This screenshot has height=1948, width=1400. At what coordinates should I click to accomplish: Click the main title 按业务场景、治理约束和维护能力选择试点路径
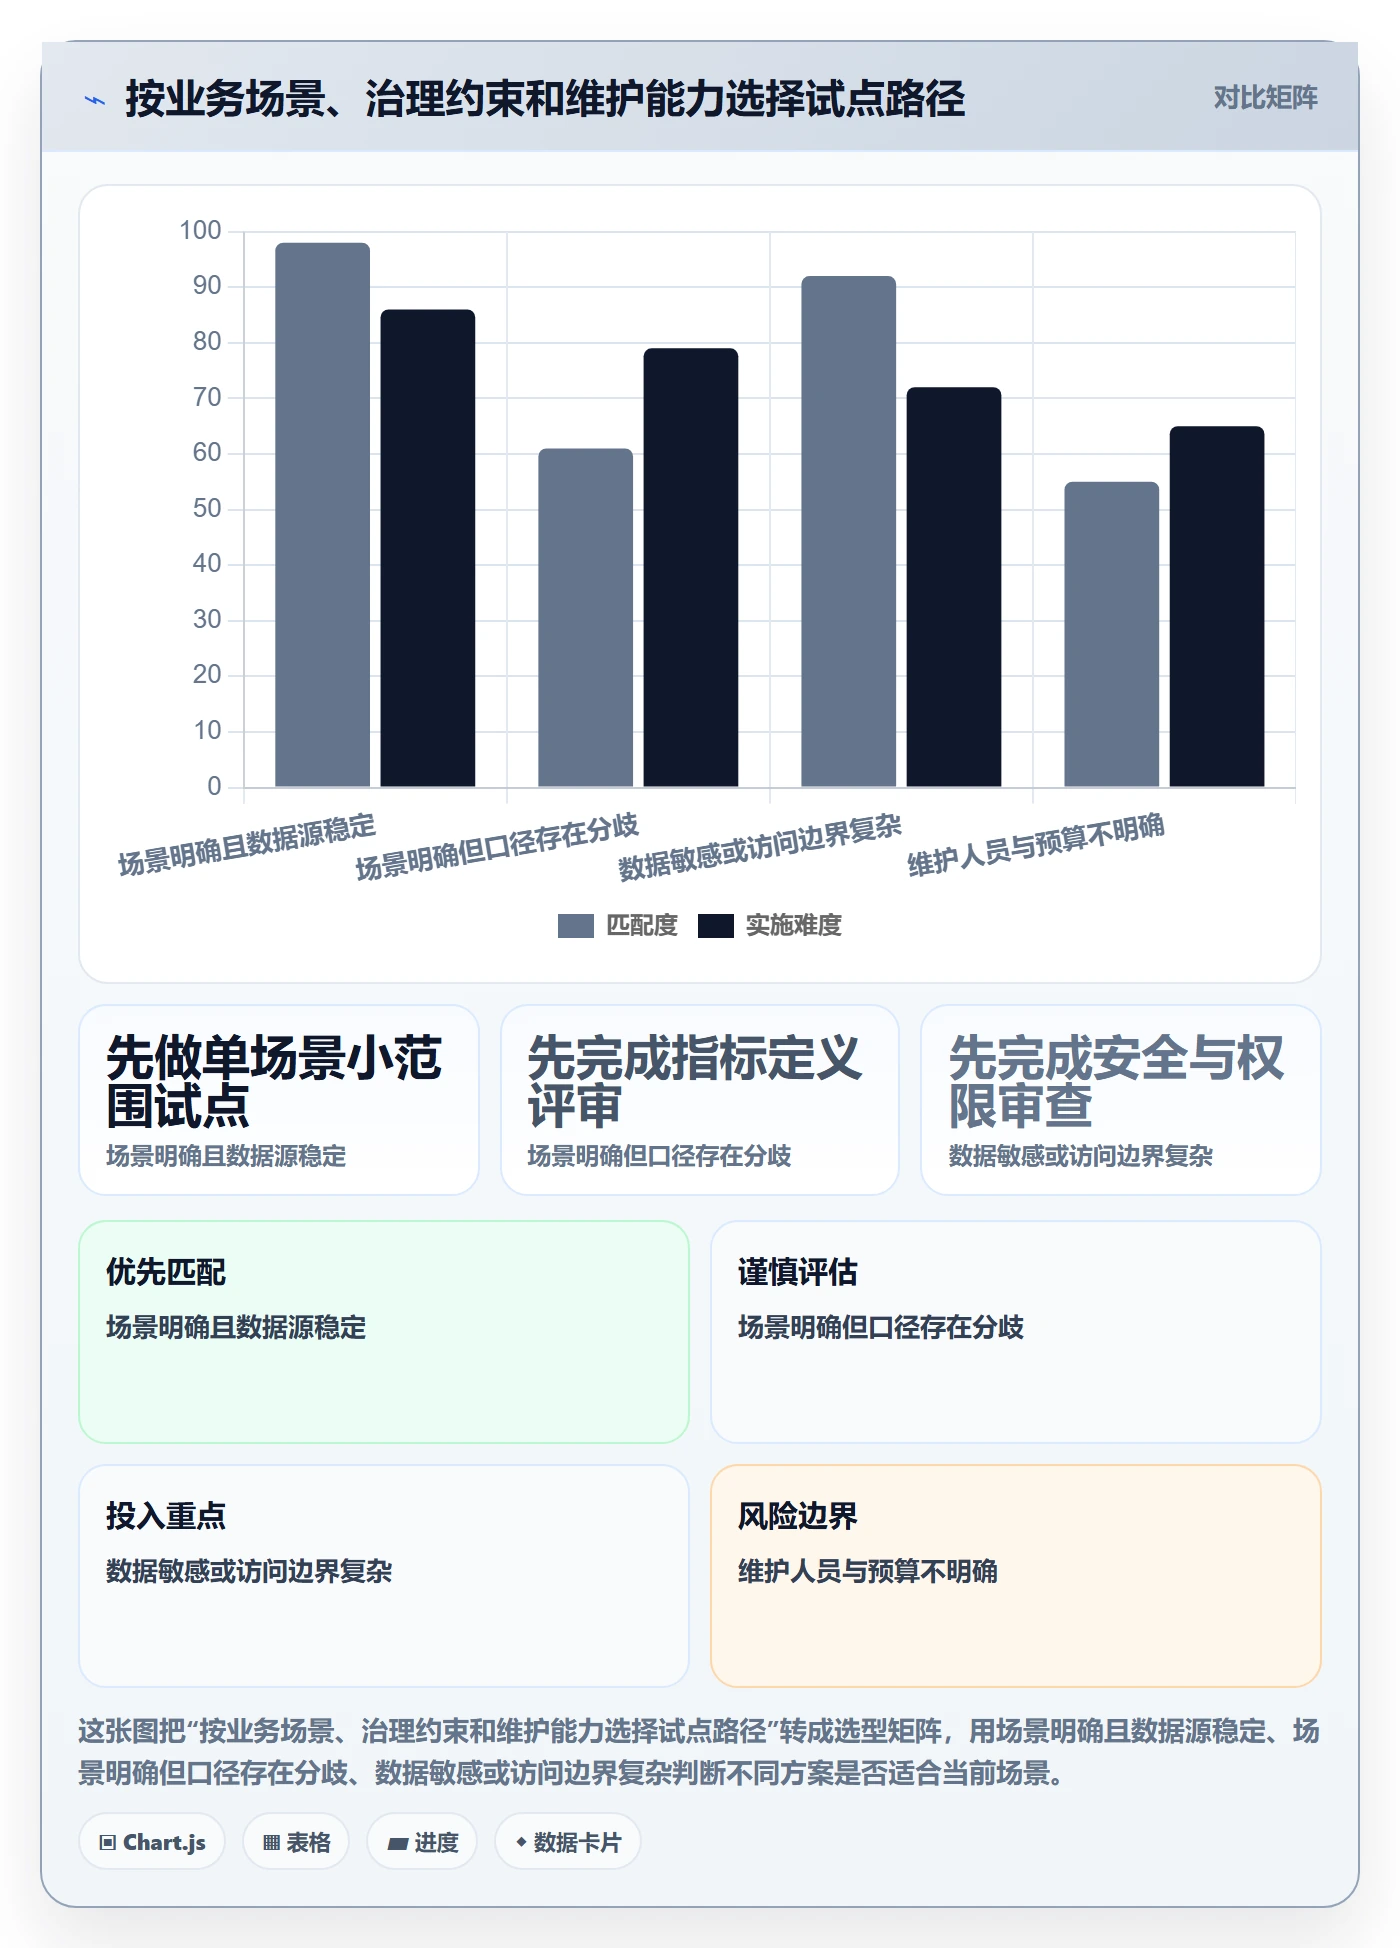[x=545, y=100]
